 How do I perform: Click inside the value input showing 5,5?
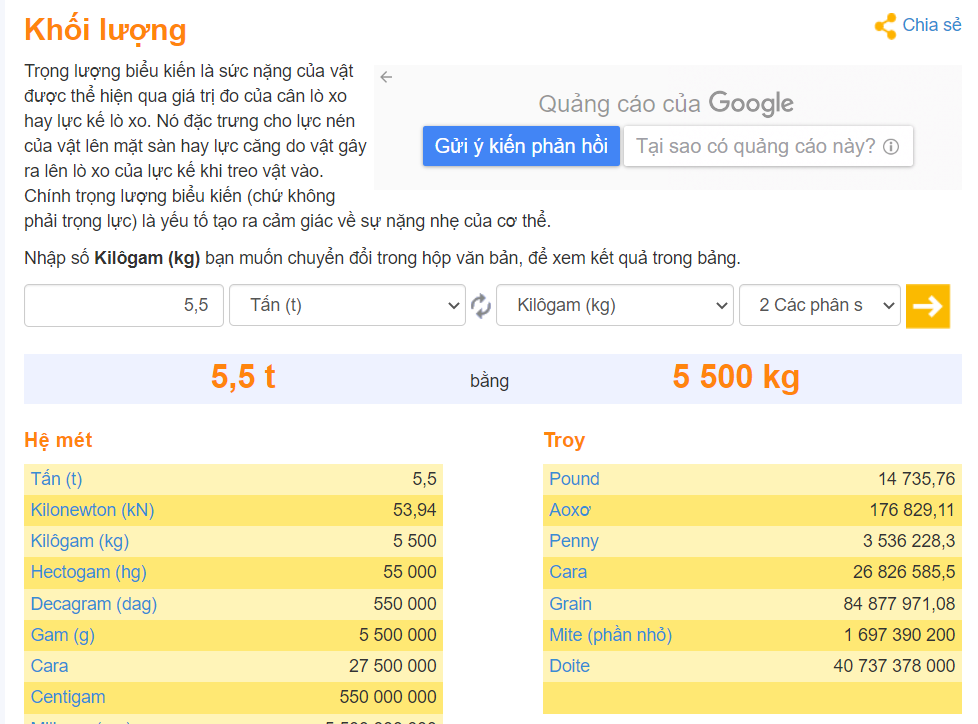coord(123,306)
